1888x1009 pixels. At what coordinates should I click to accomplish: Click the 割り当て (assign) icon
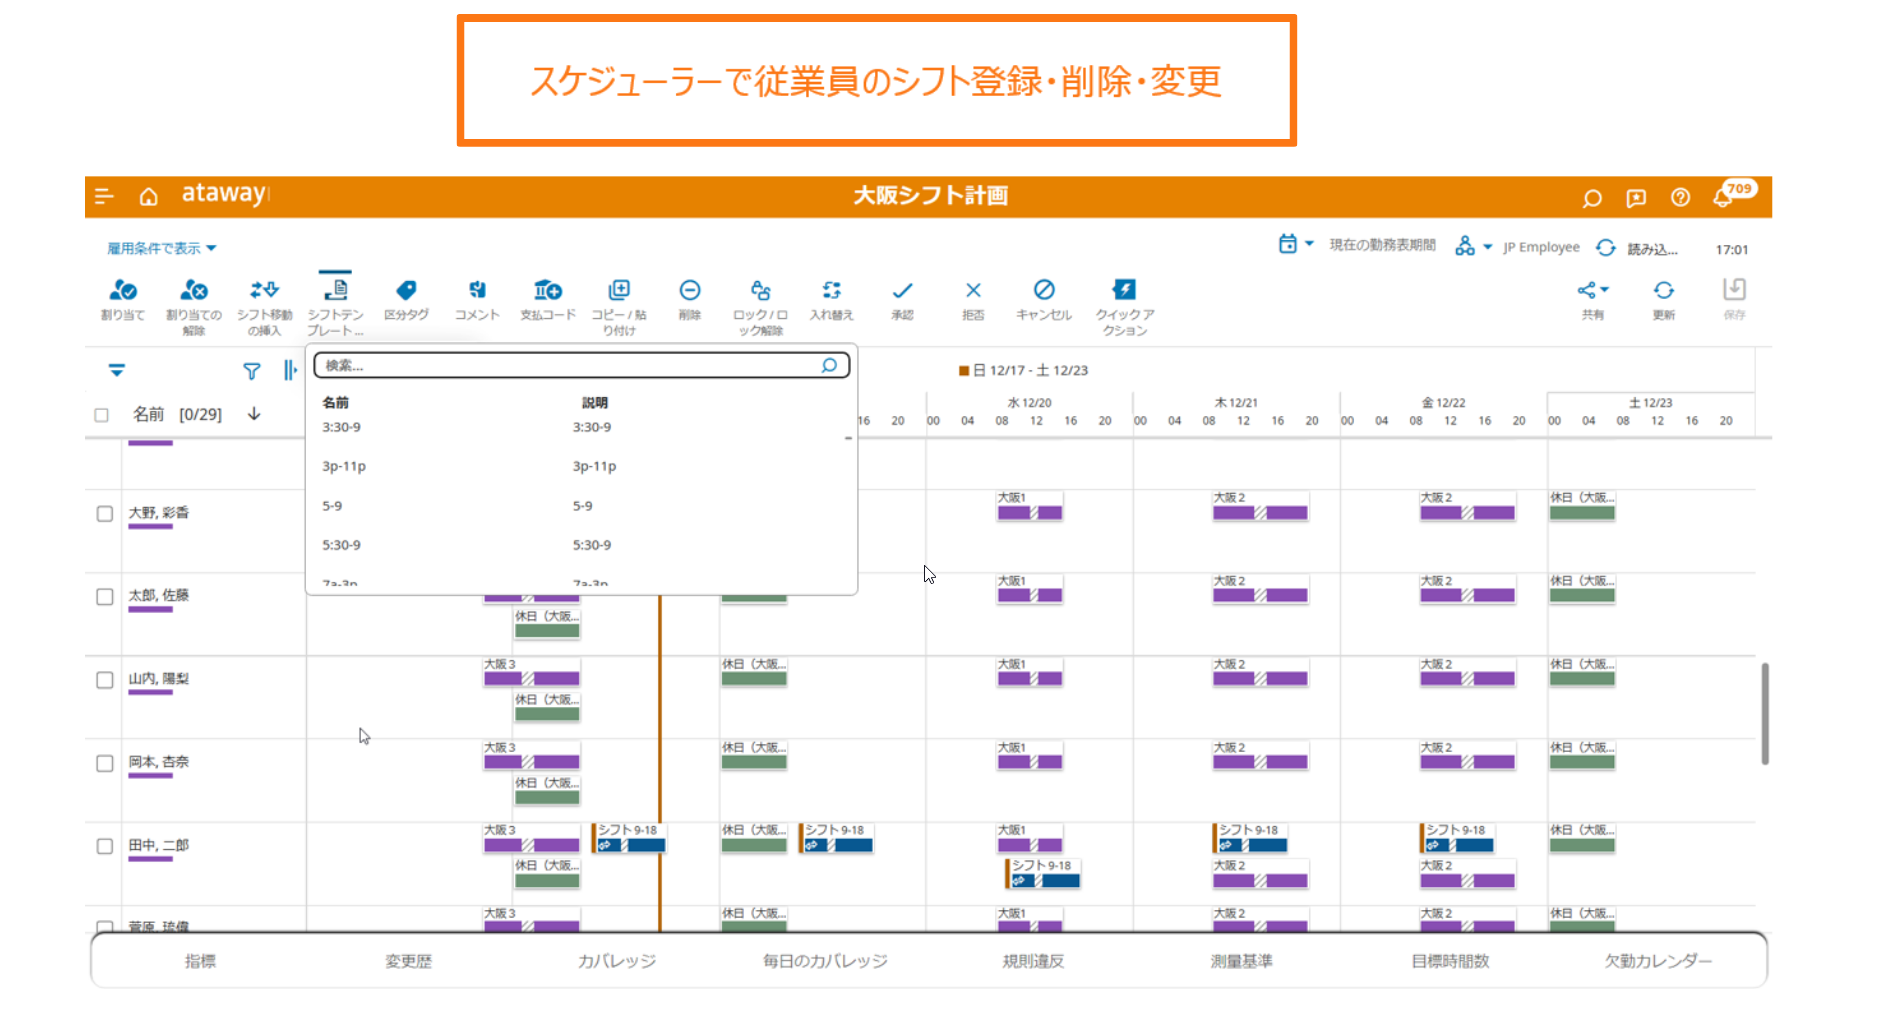(x=123, y=291)
